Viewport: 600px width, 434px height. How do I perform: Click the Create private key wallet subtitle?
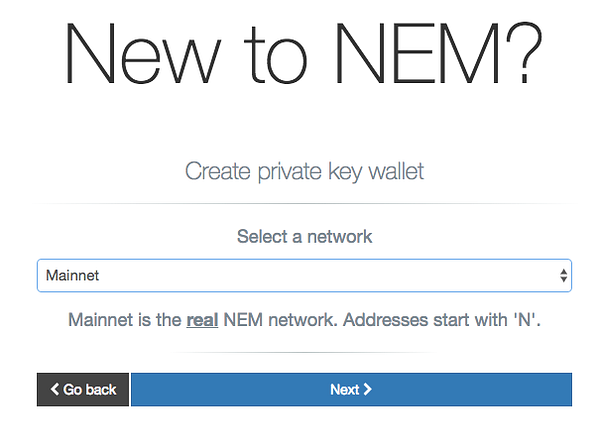tap(304, 171)
